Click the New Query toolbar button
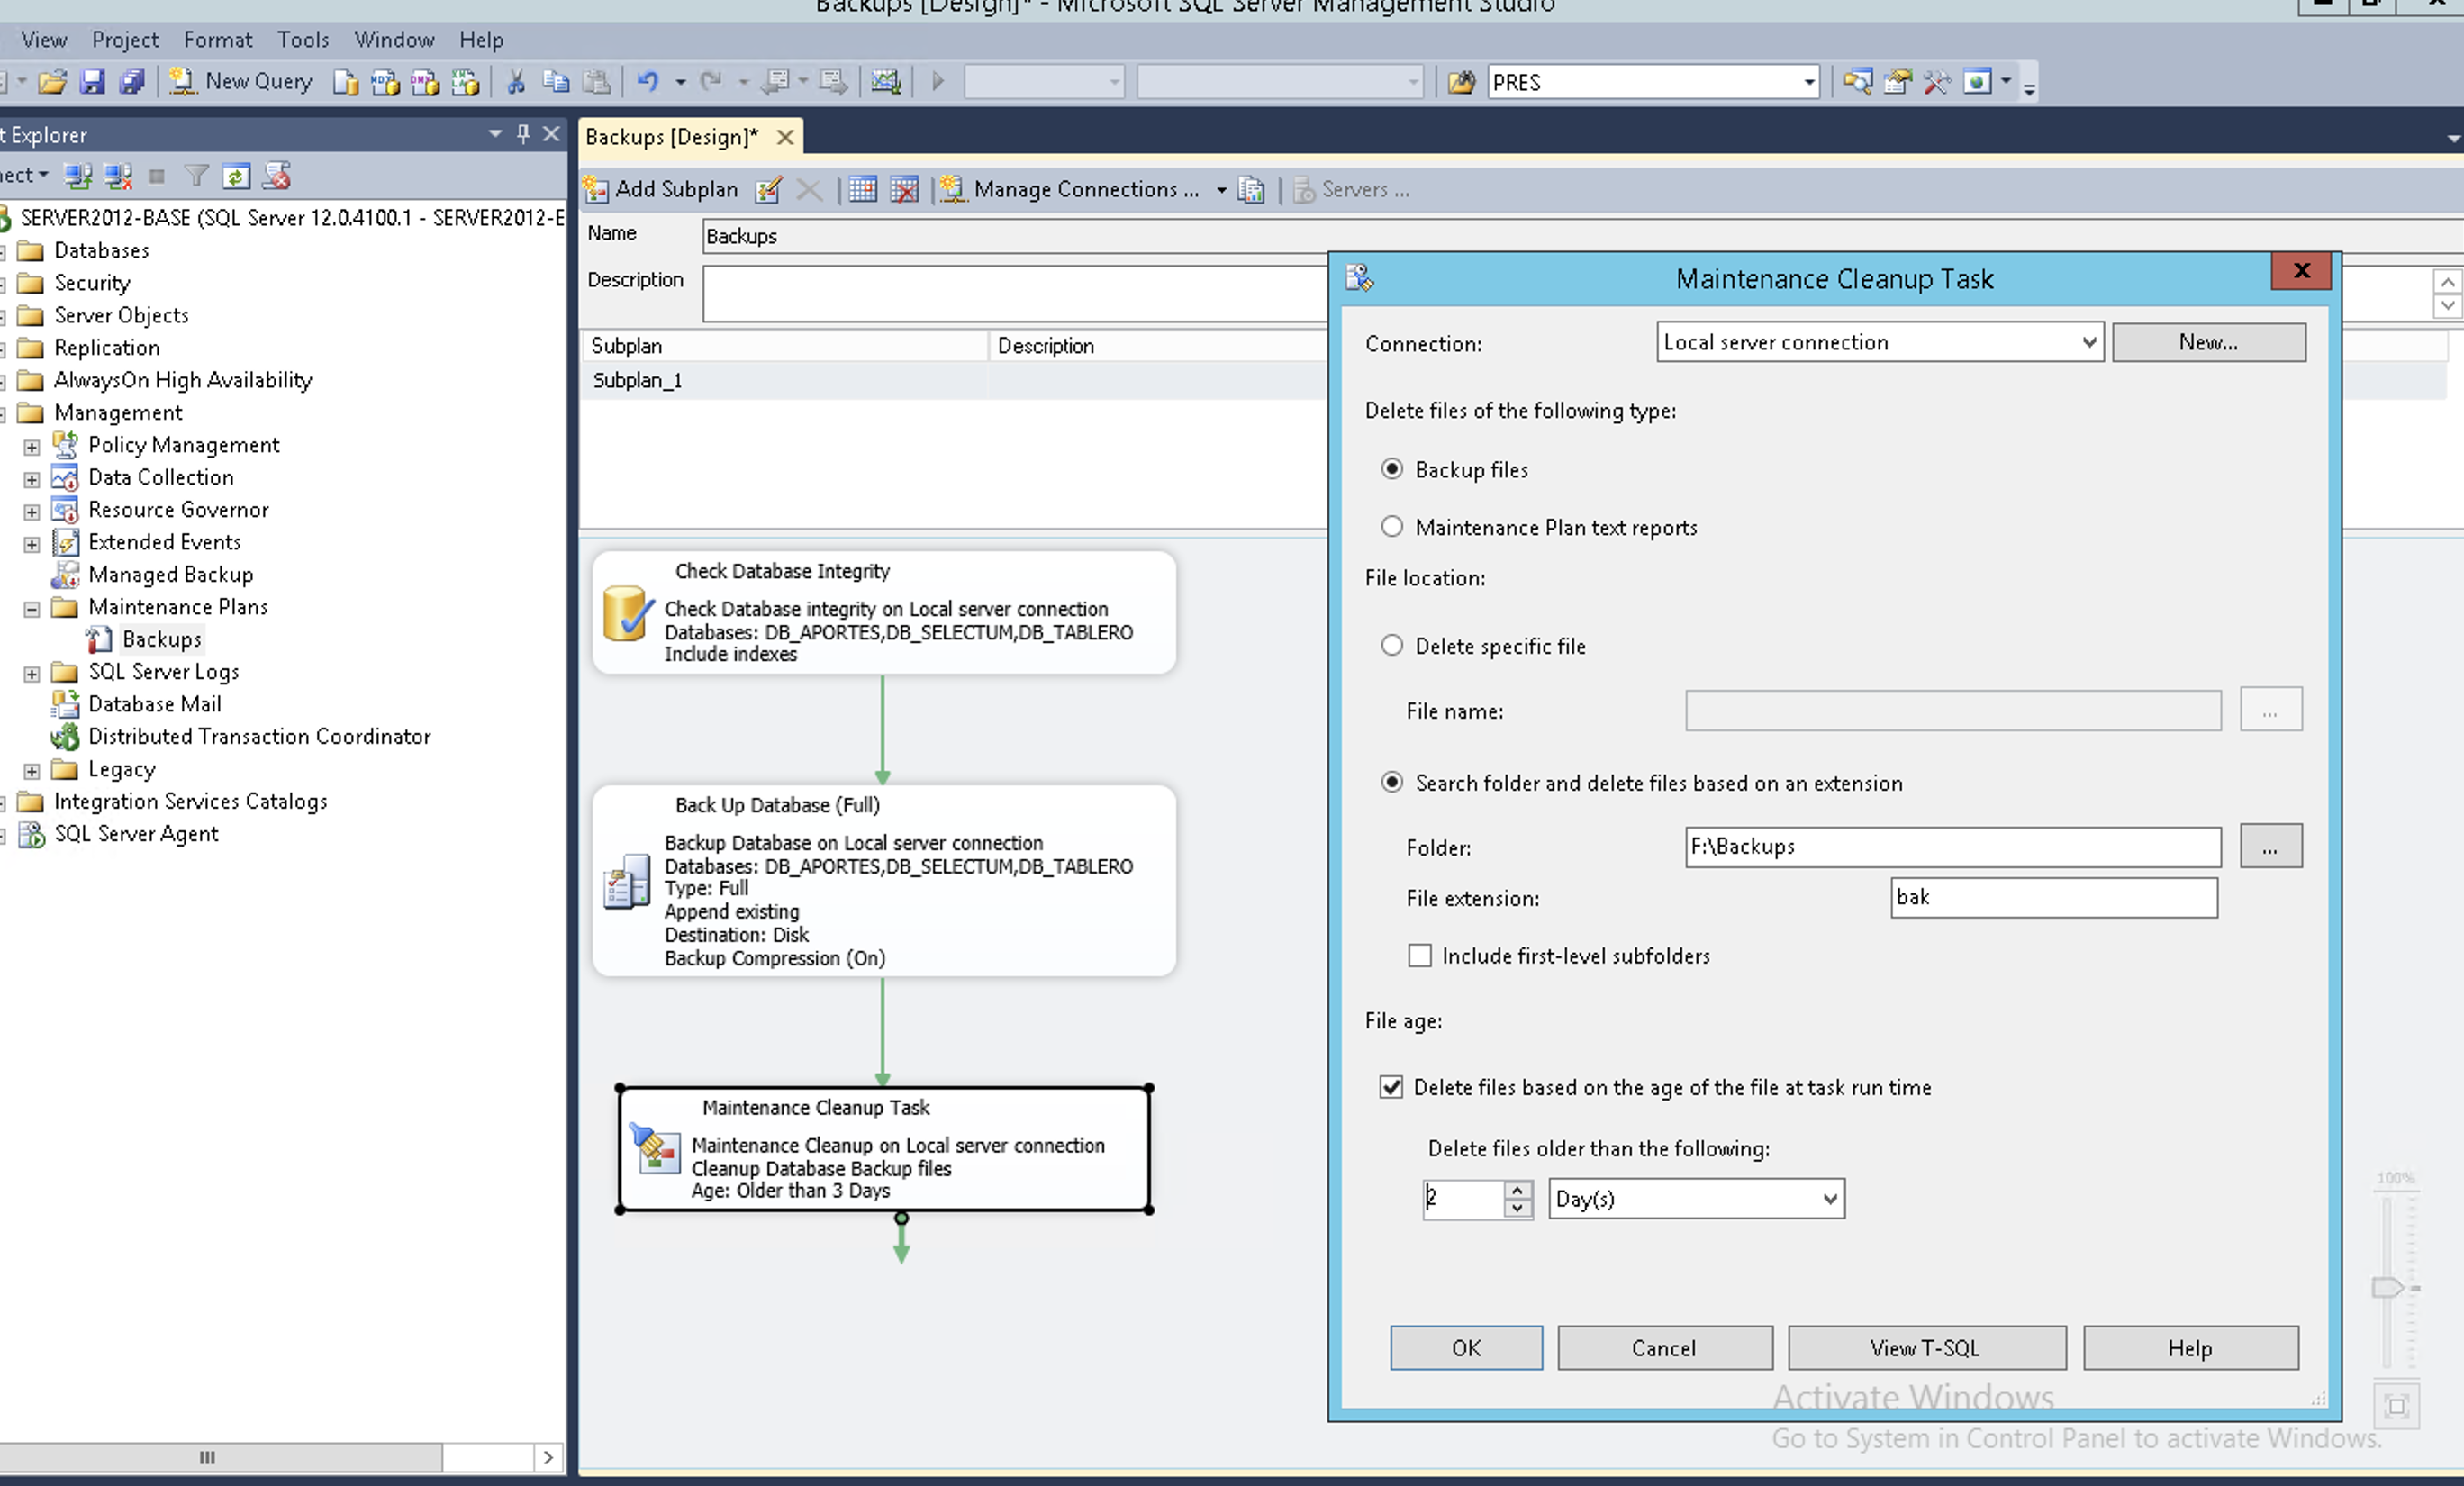The height and width of the screenshot is (1486, 2464). 241,82
